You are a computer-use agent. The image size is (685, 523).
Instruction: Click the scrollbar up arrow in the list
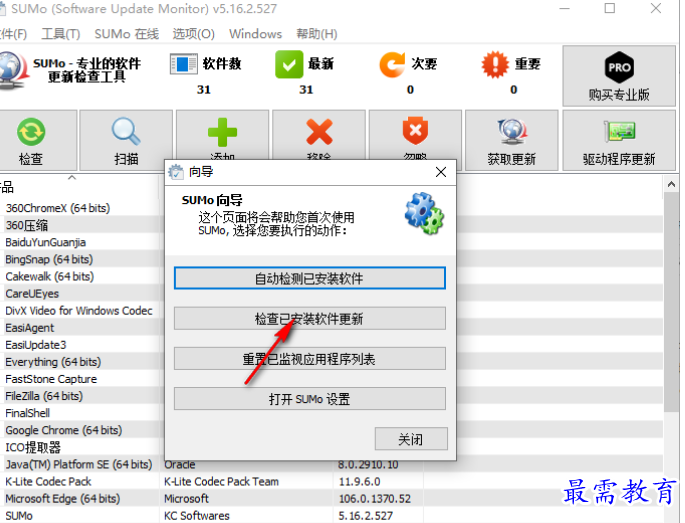tap(671, 184)
